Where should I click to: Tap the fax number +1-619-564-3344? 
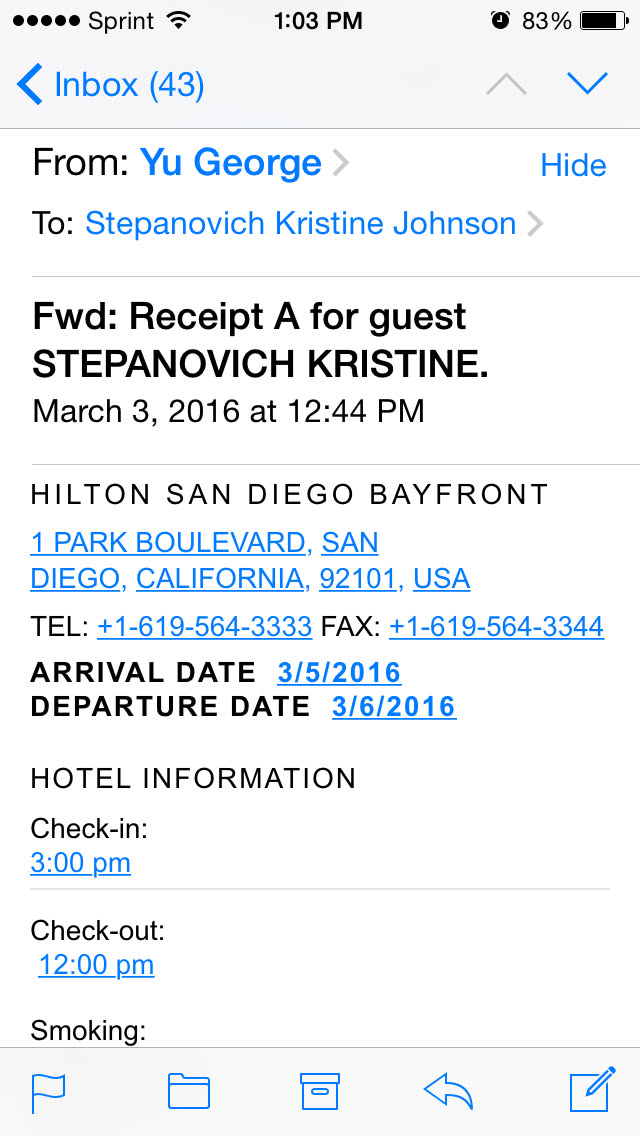coord(496,627)
